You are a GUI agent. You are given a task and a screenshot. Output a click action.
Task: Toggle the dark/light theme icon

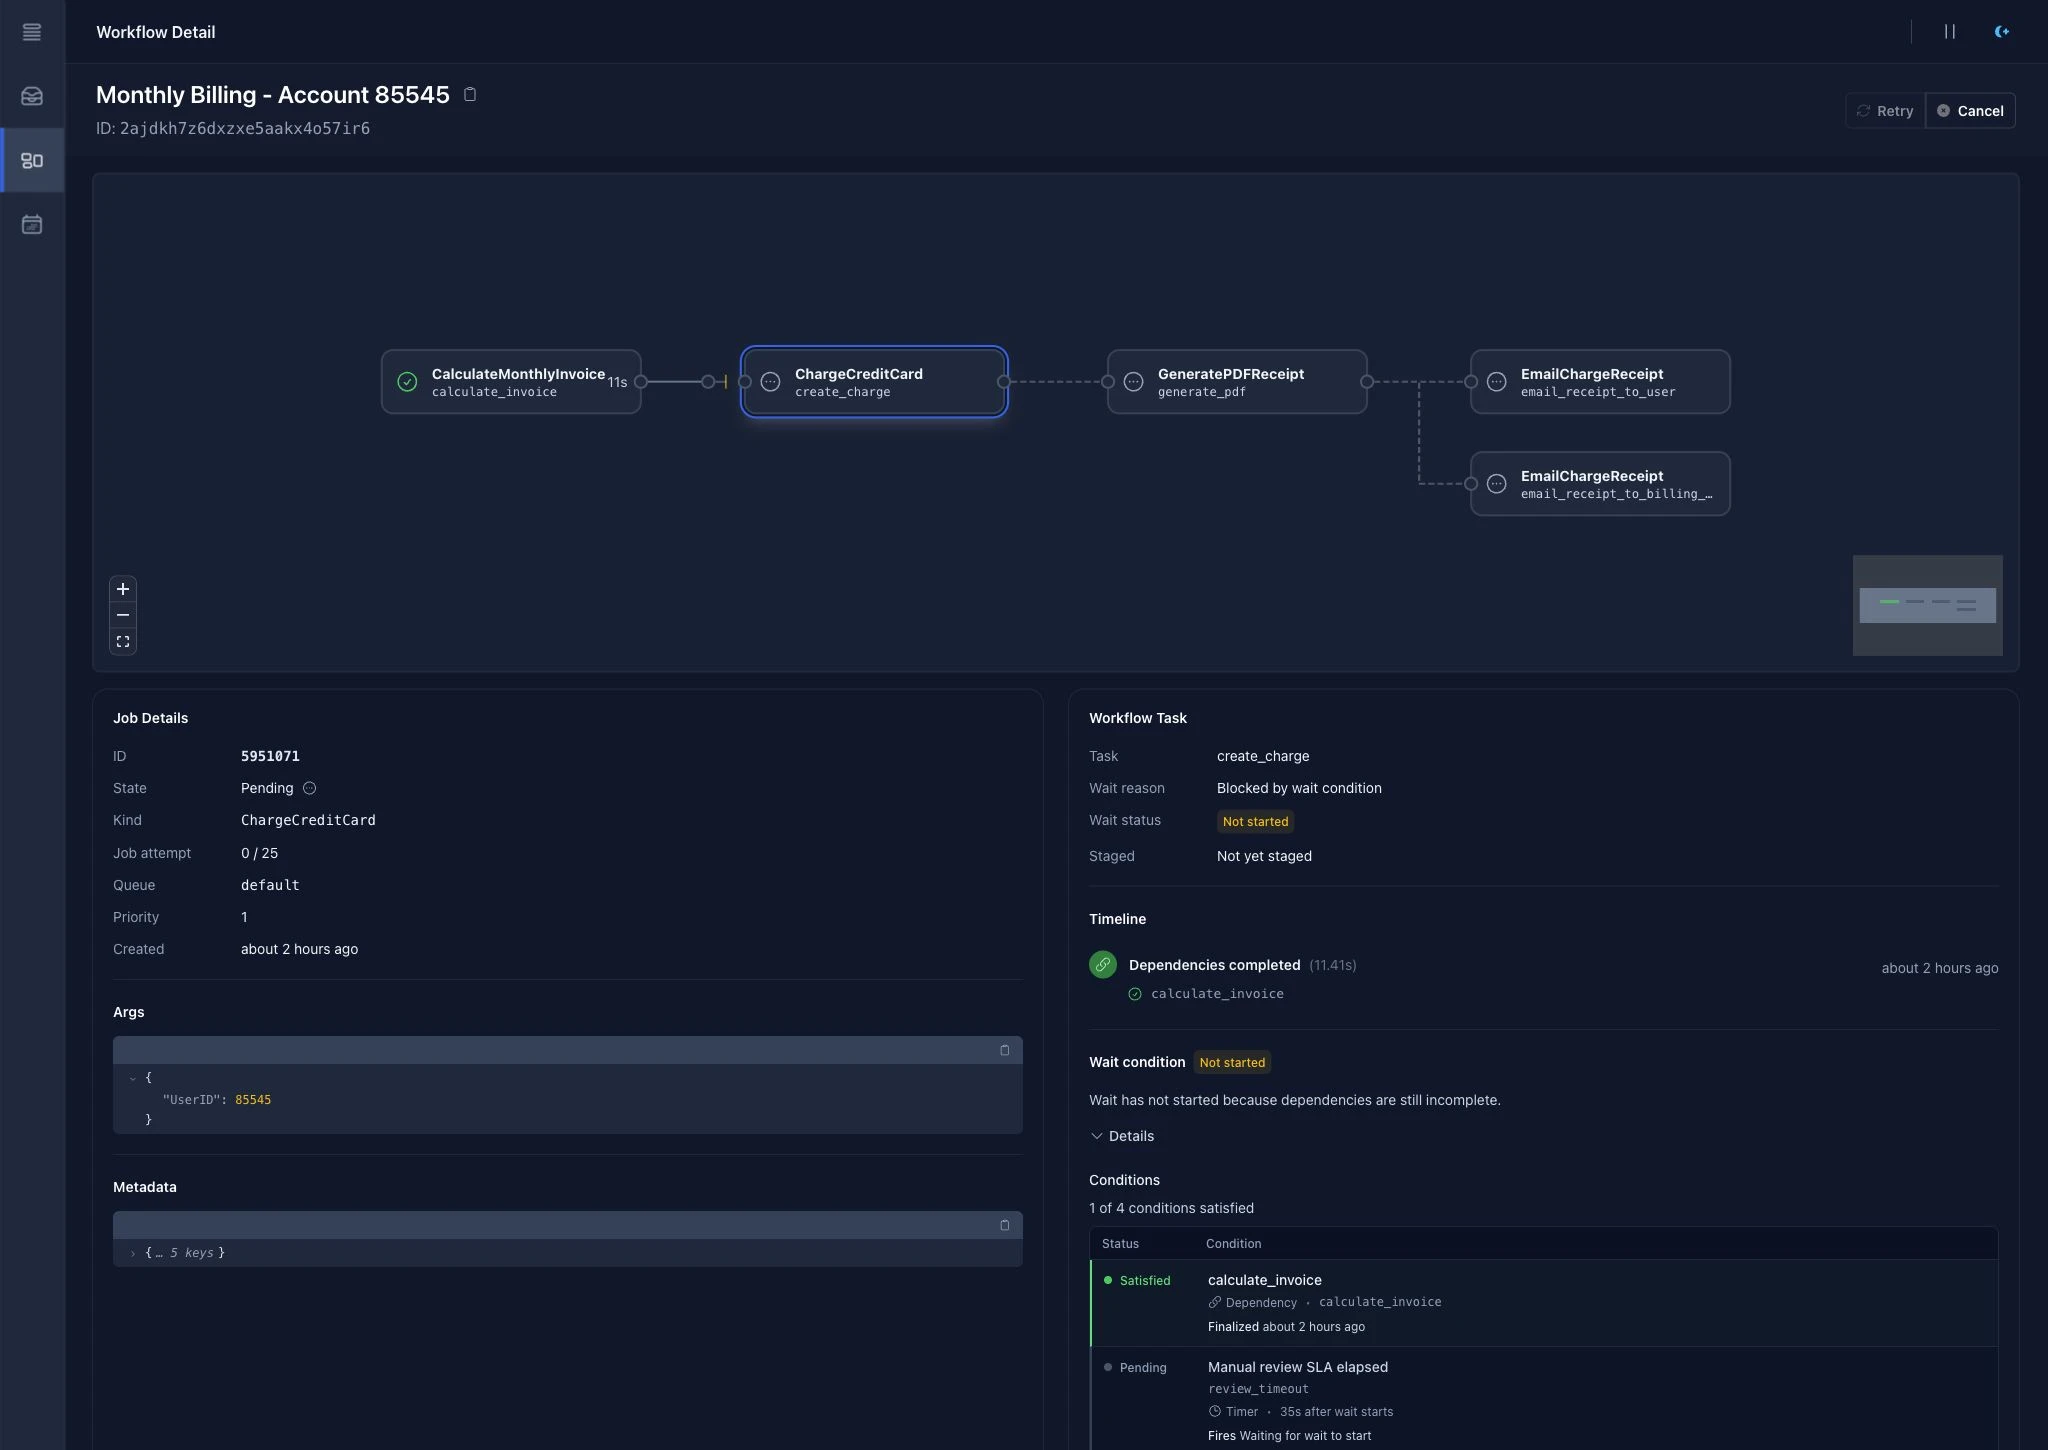tap(2001, 32)
